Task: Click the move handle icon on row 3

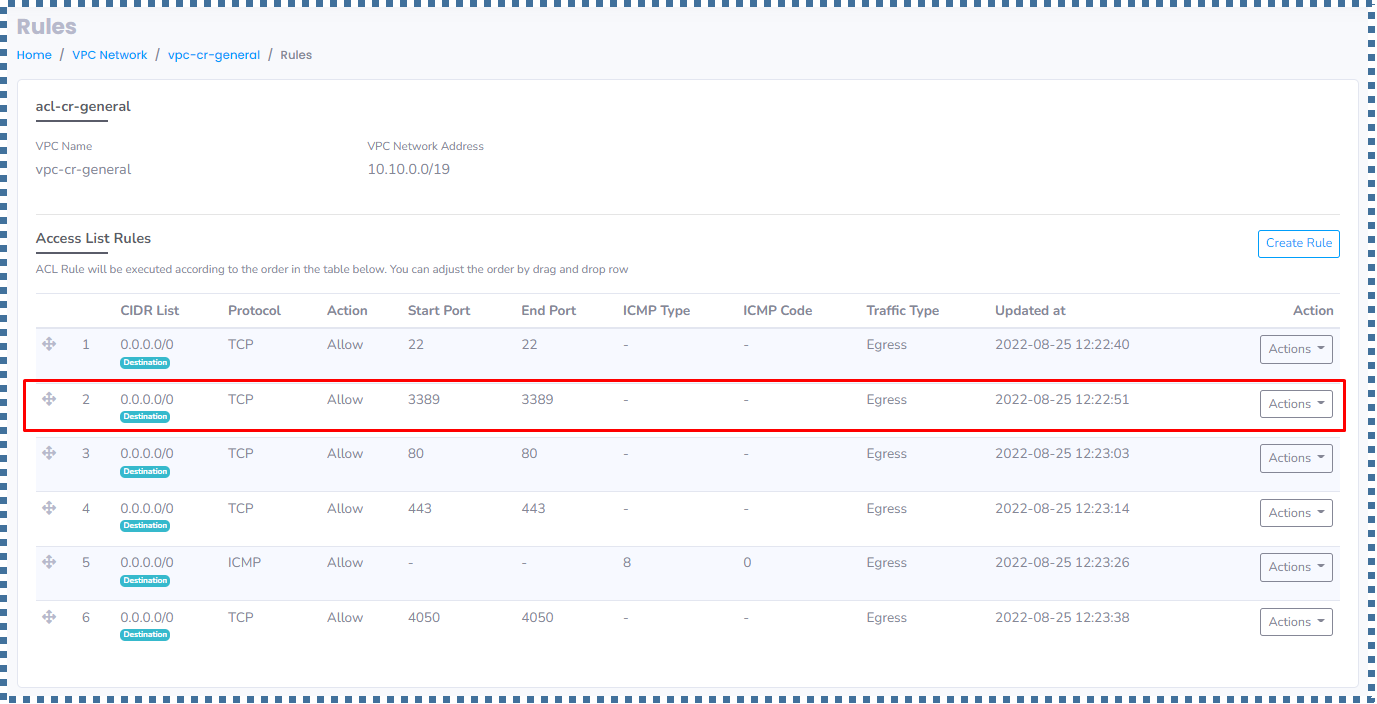Action: click(x=49, y=453)
